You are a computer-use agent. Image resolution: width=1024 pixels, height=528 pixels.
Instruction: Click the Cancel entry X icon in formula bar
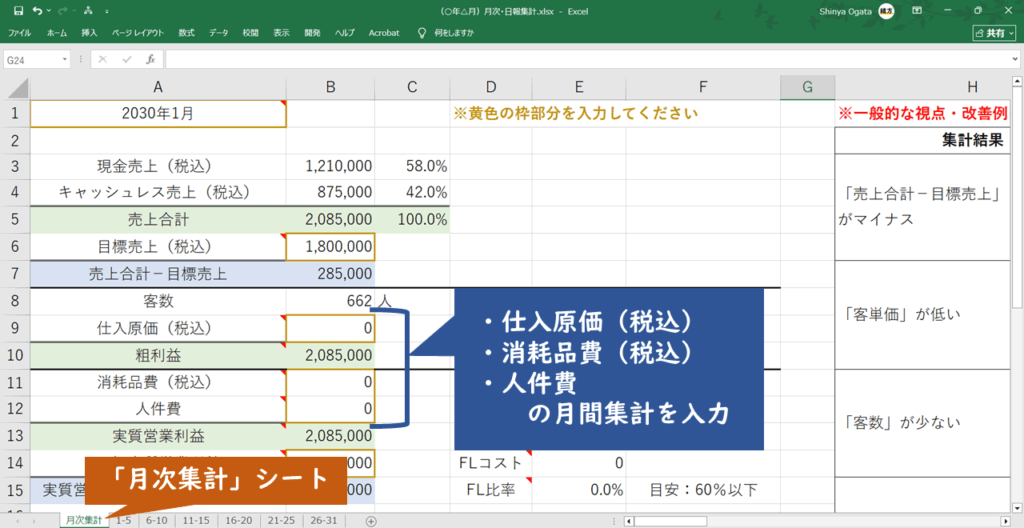click(103, 60)
